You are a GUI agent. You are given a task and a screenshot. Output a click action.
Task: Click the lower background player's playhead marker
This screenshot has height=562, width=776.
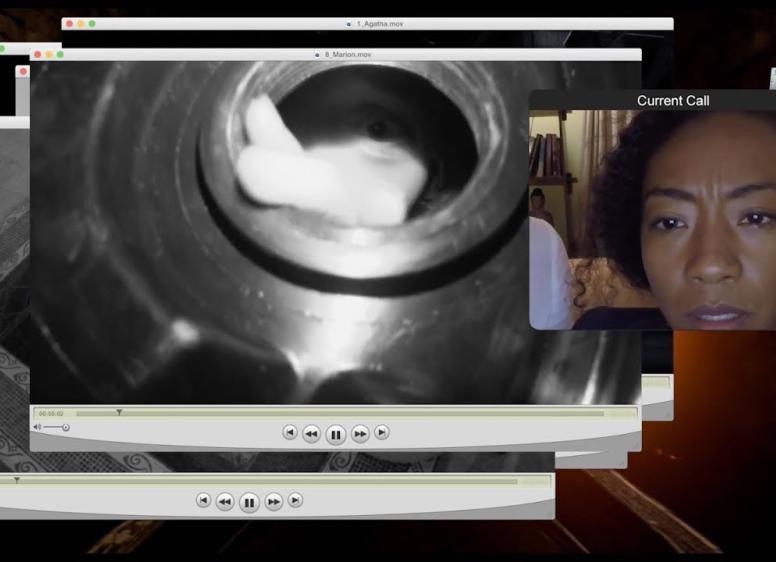[x=17, y=480]
